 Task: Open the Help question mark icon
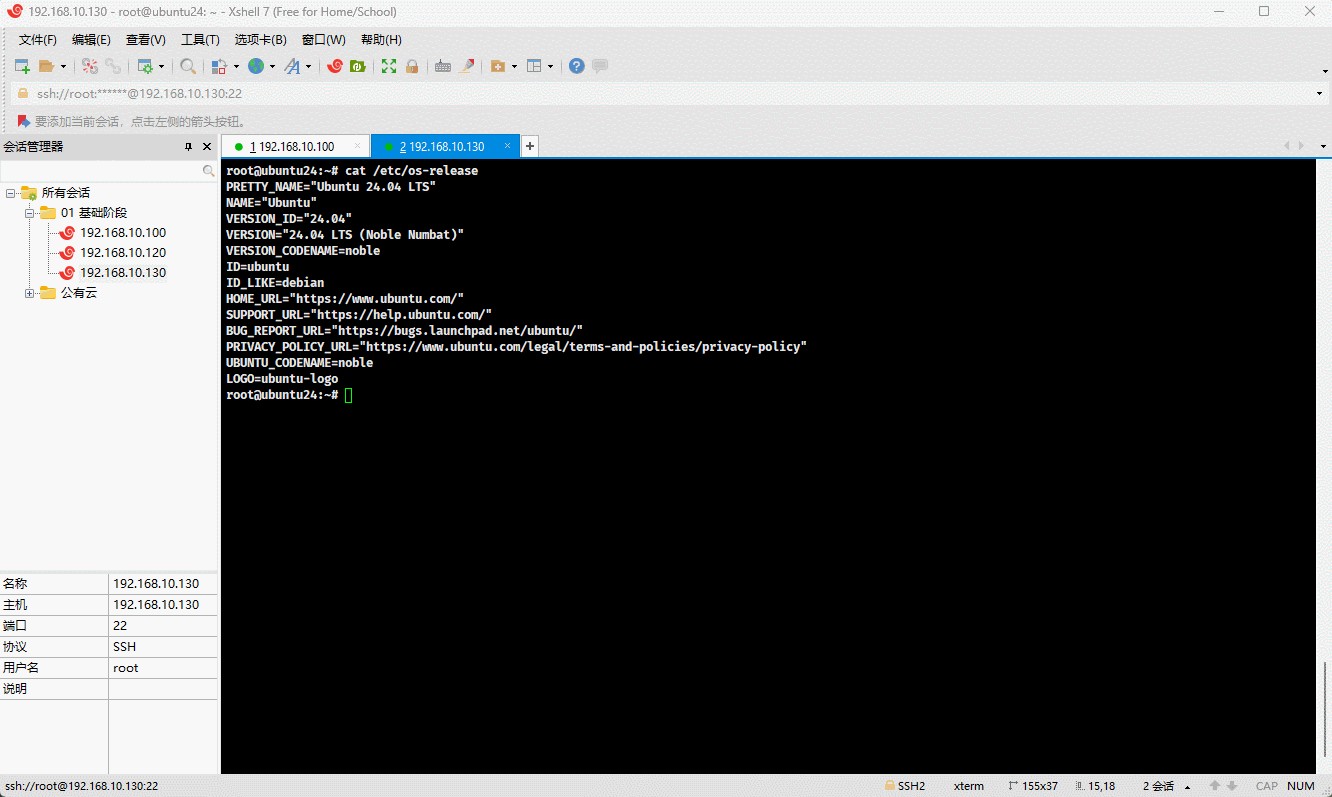(577, 66)
